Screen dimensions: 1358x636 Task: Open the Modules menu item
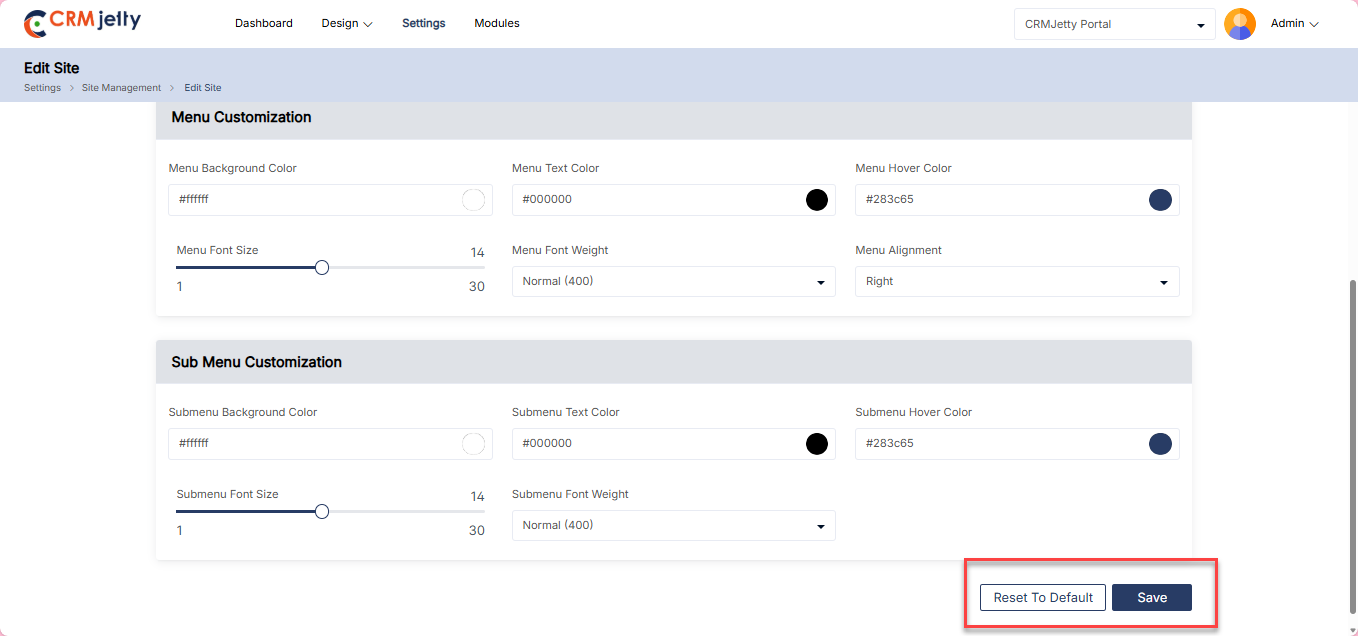click(497, 24)
